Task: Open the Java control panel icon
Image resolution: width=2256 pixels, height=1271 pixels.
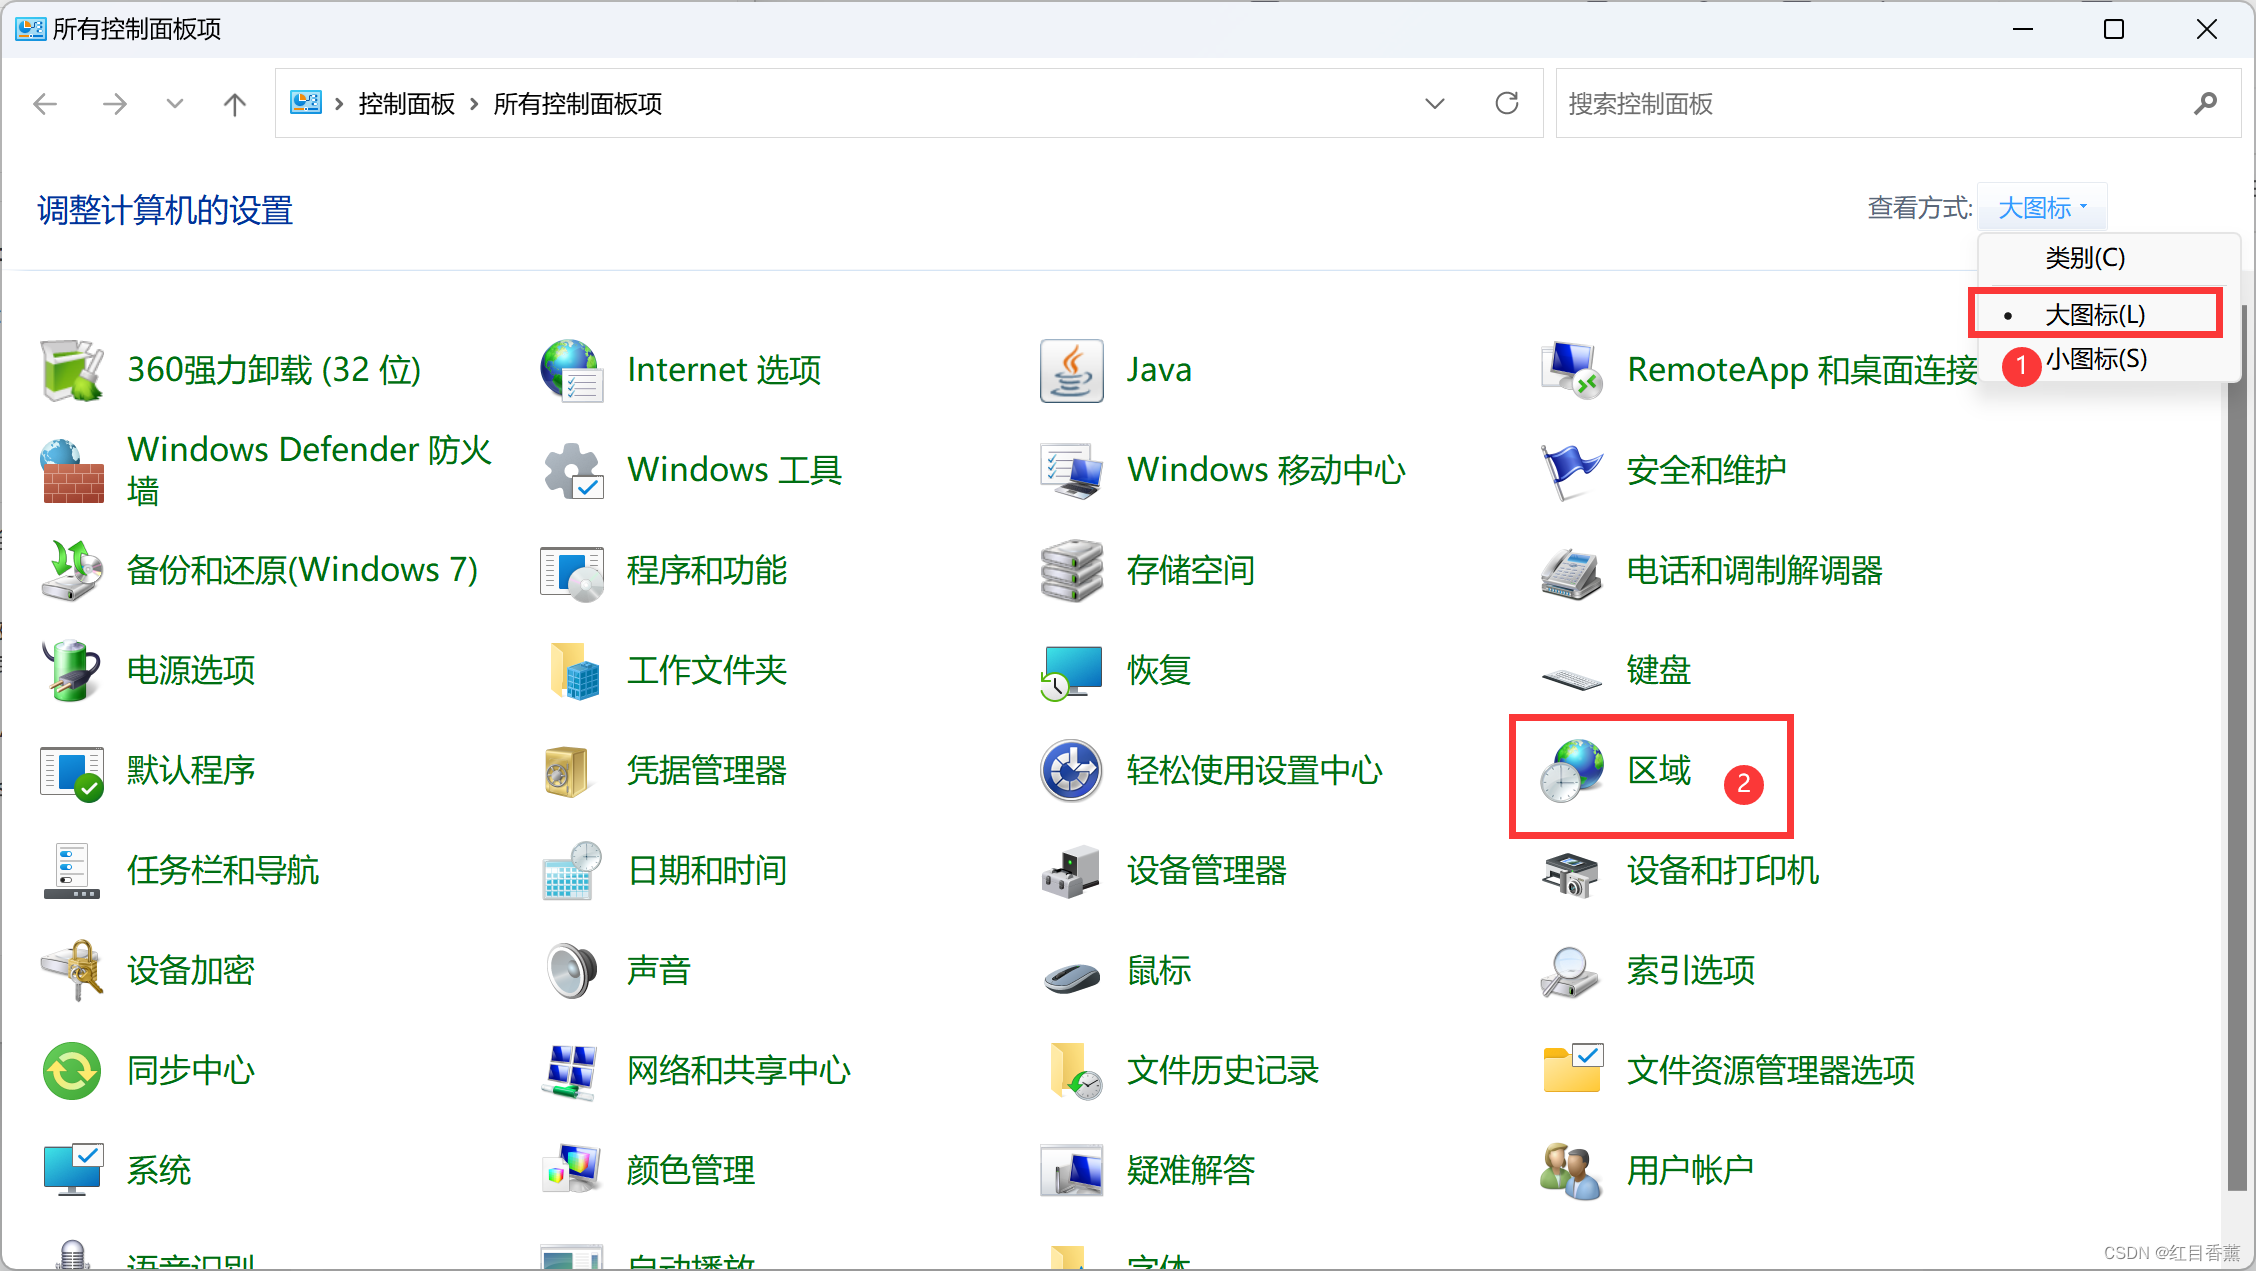Action: coord(1071,371)
